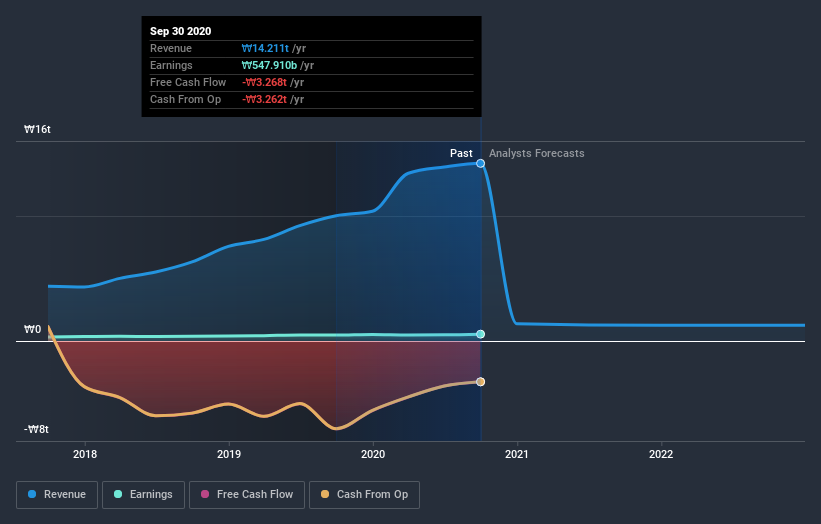Toggle the Cash From Op legend button
The image size is (821, 524).
pyautogui.click(x=364, y=495)
